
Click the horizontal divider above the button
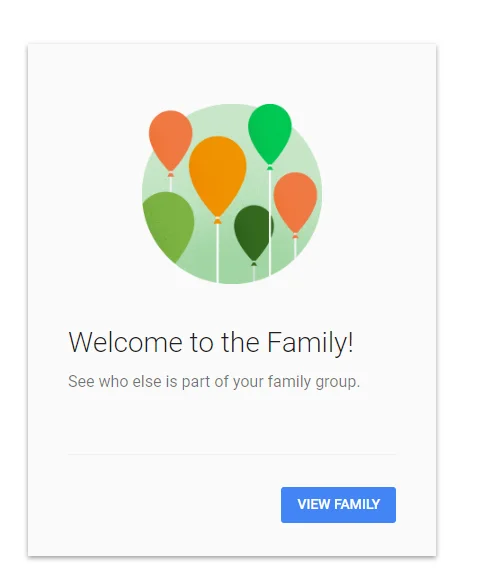(x=232, y=454)
